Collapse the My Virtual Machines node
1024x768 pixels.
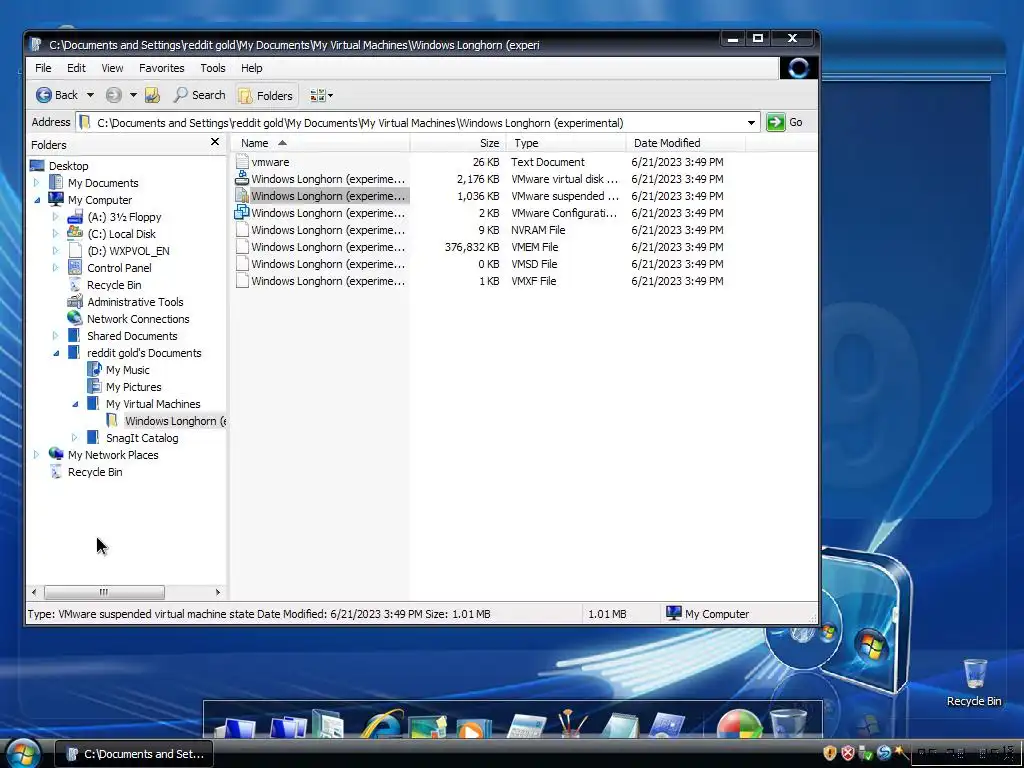(75, 404)
